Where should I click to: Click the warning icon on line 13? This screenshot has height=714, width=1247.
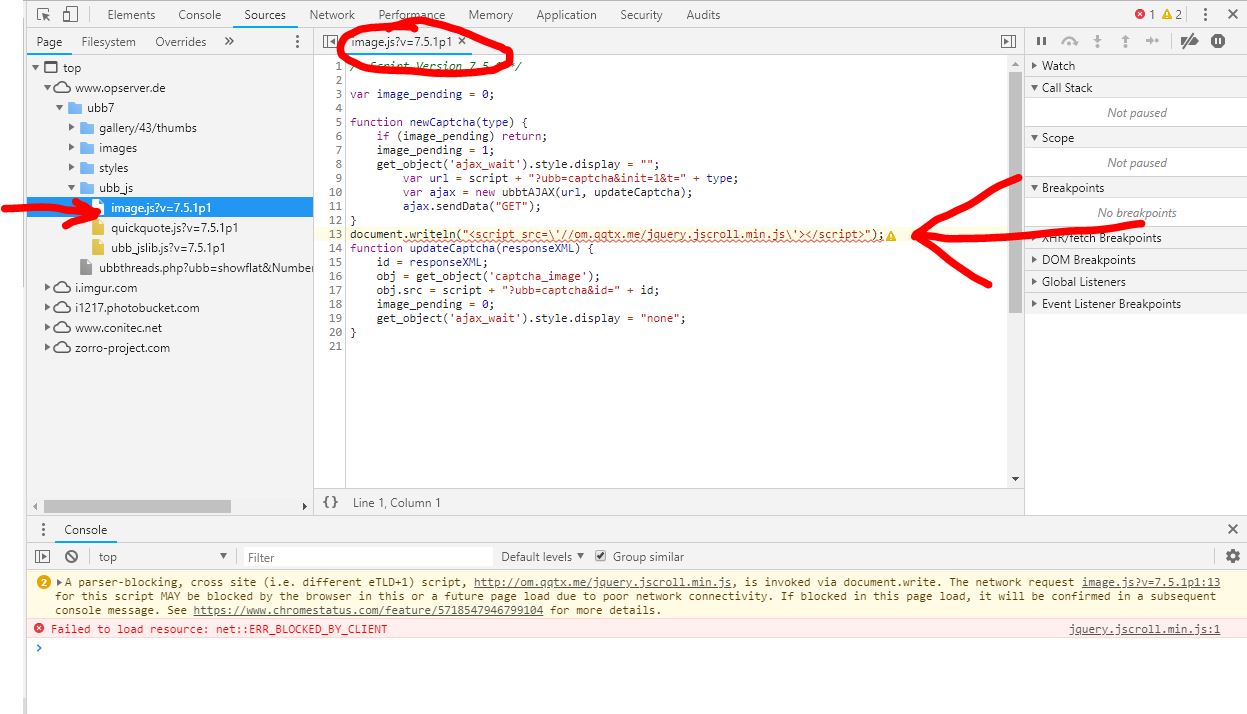pos(891,235)
